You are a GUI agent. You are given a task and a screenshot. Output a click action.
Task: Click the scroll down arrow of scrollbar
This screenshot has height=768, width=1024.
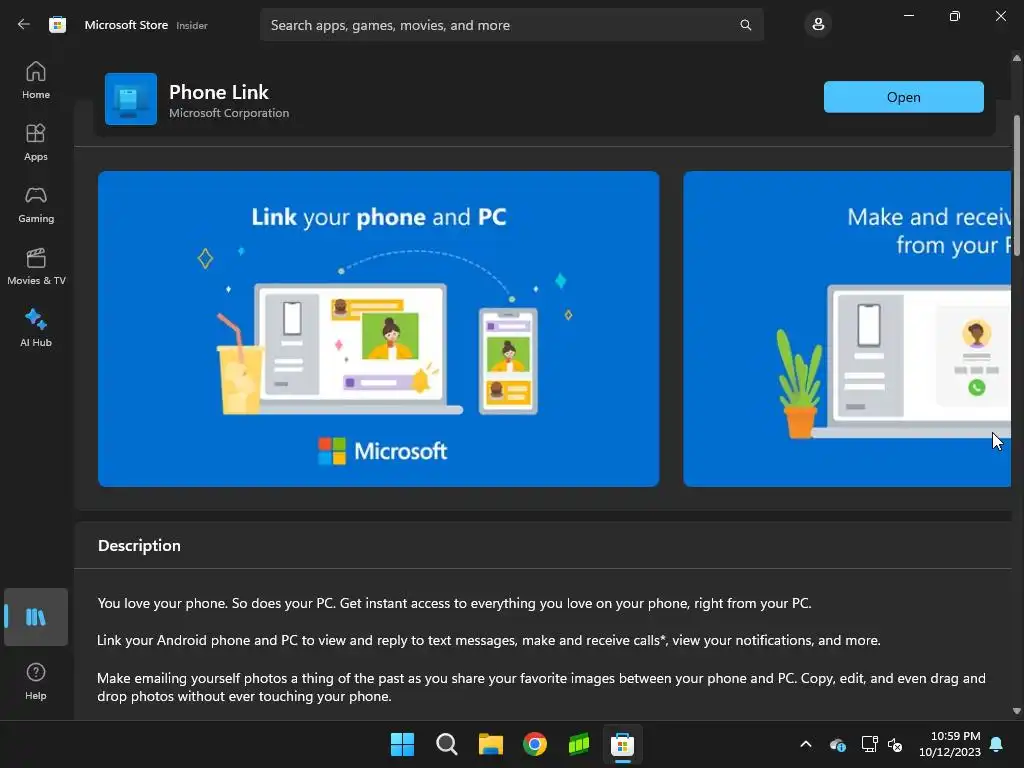1017,711
